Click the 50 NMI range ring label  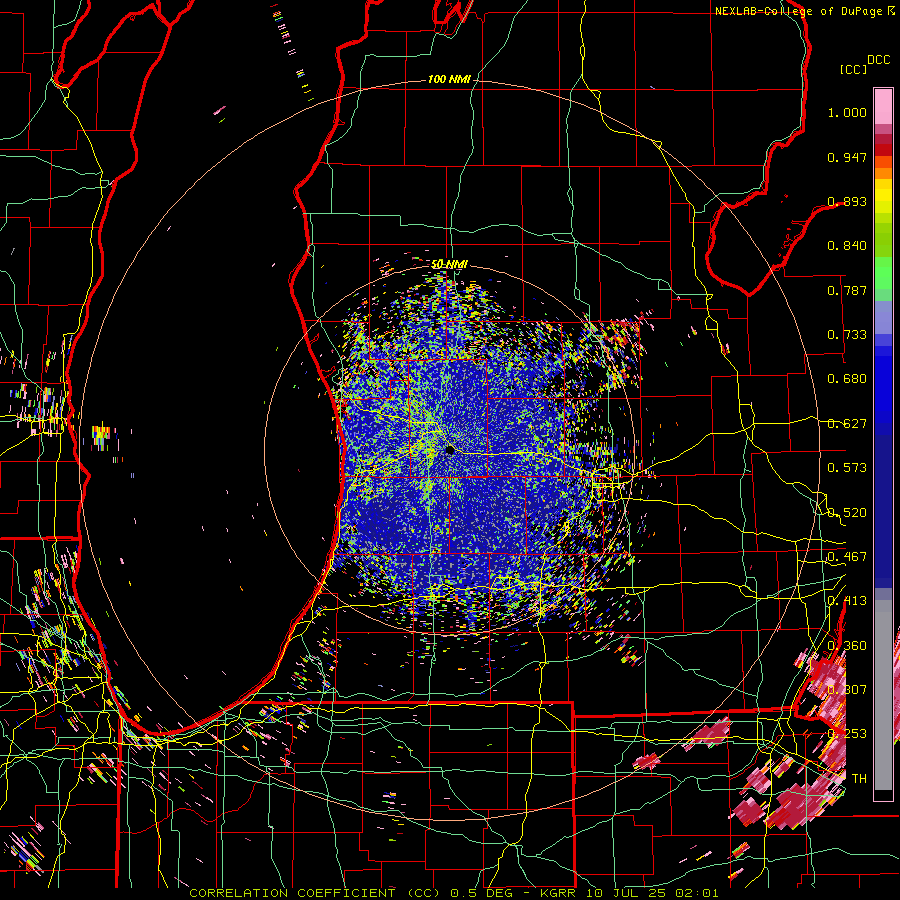(449, 264)
